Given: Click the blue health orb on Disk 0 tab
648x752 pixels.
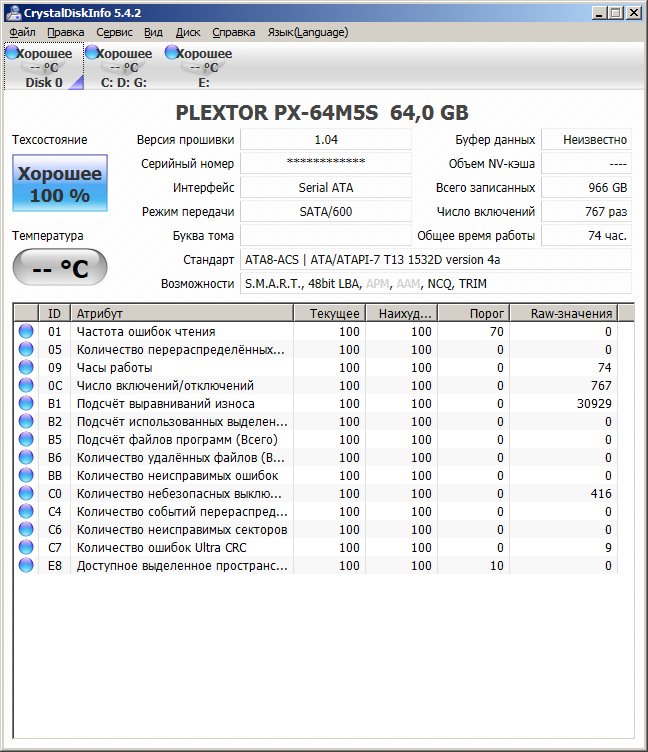Looking at the screenshot, I should (x=12, y=52).
